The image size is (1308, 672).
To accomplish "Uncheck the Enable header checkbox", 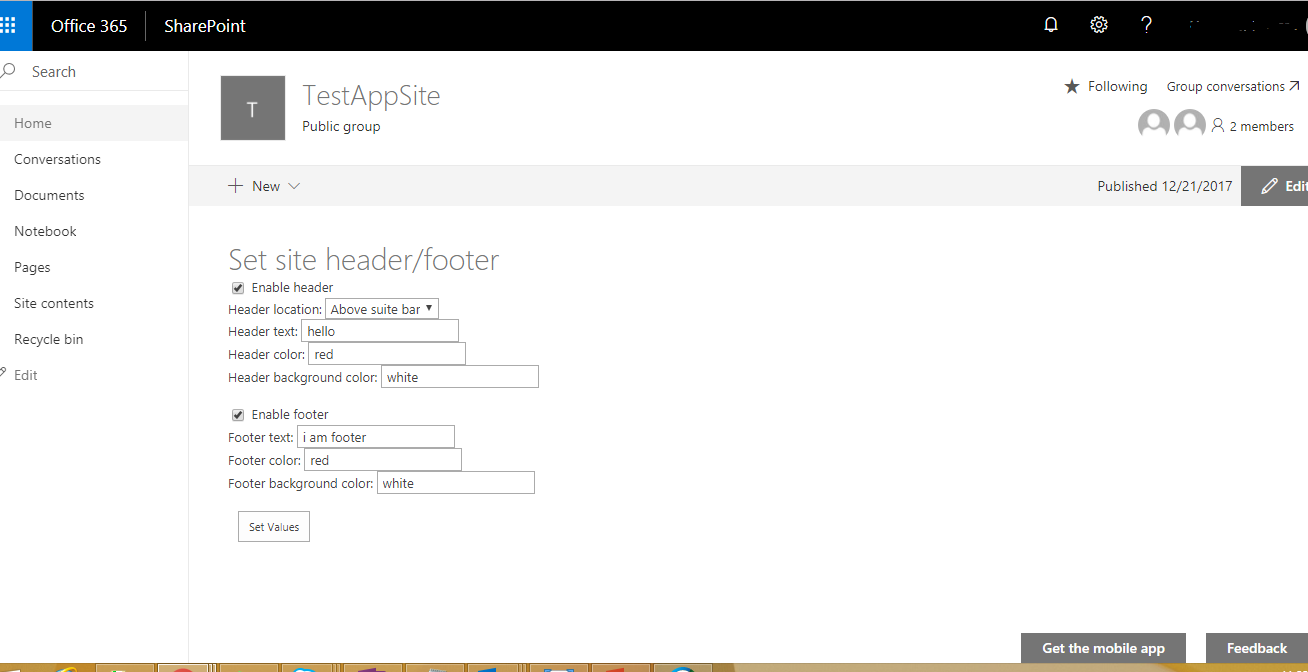I will pyautogui.click(x=237, y=287).
